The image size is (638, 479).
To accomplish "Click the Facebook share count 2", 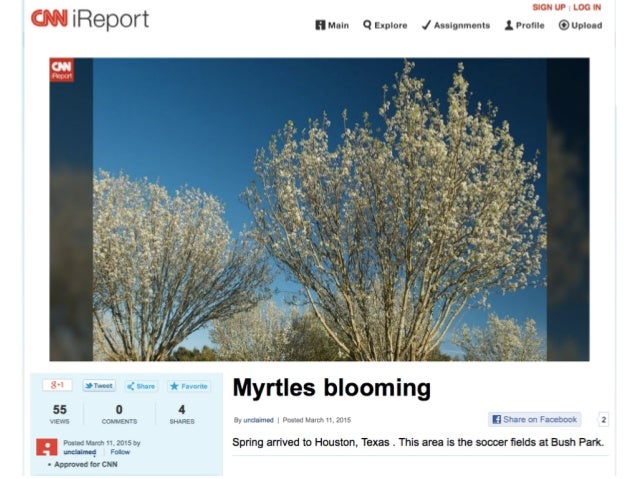I will [x=604, y=420].
